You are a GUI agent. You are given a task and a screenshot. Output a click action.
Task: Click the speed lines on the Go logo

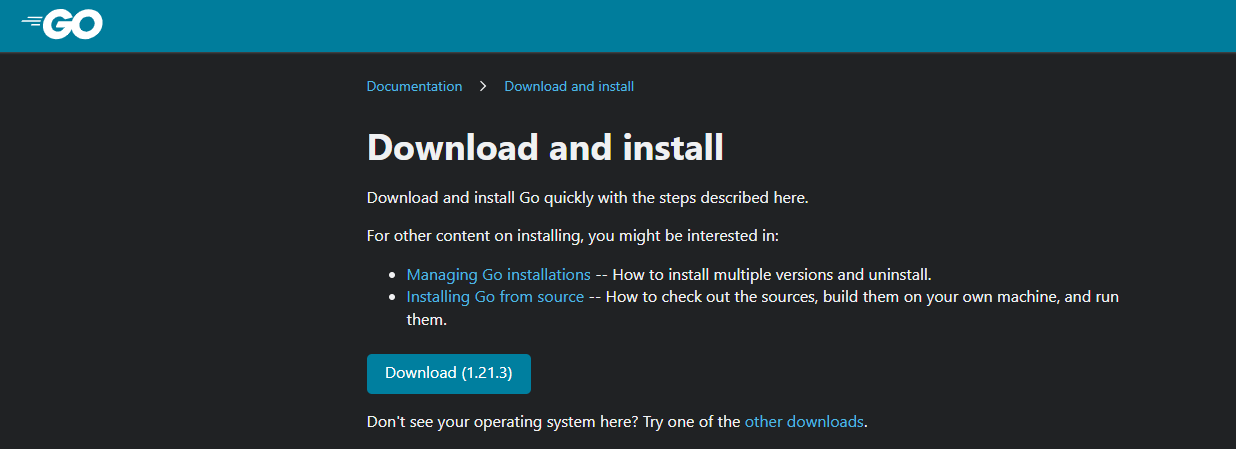[33, 20]
